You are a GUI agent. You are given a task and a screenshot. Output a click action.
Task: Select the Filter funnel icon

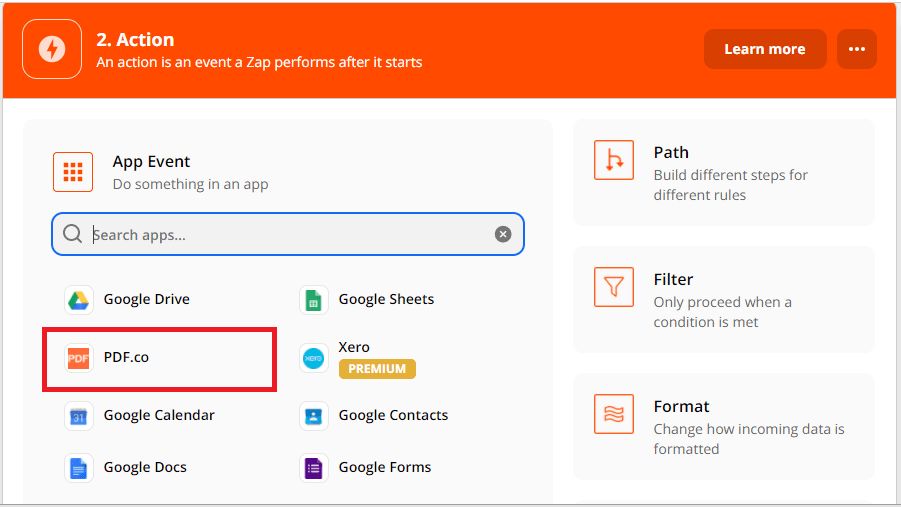point(613,287)
